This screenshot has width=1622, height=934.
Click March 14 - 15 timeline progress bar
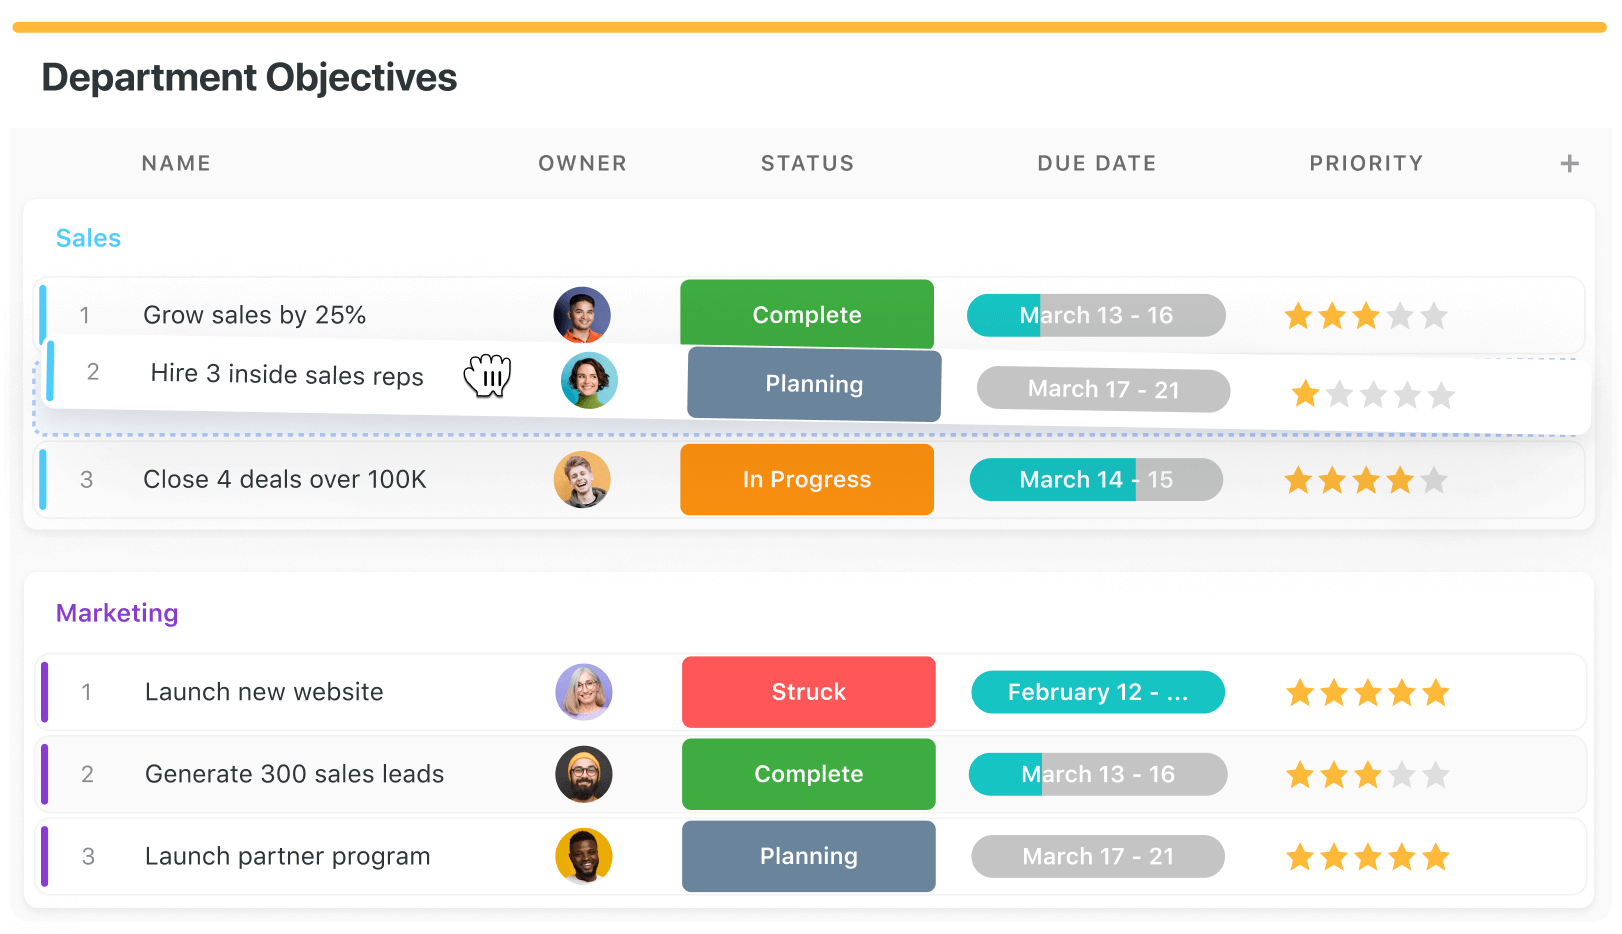(1096, 479)
